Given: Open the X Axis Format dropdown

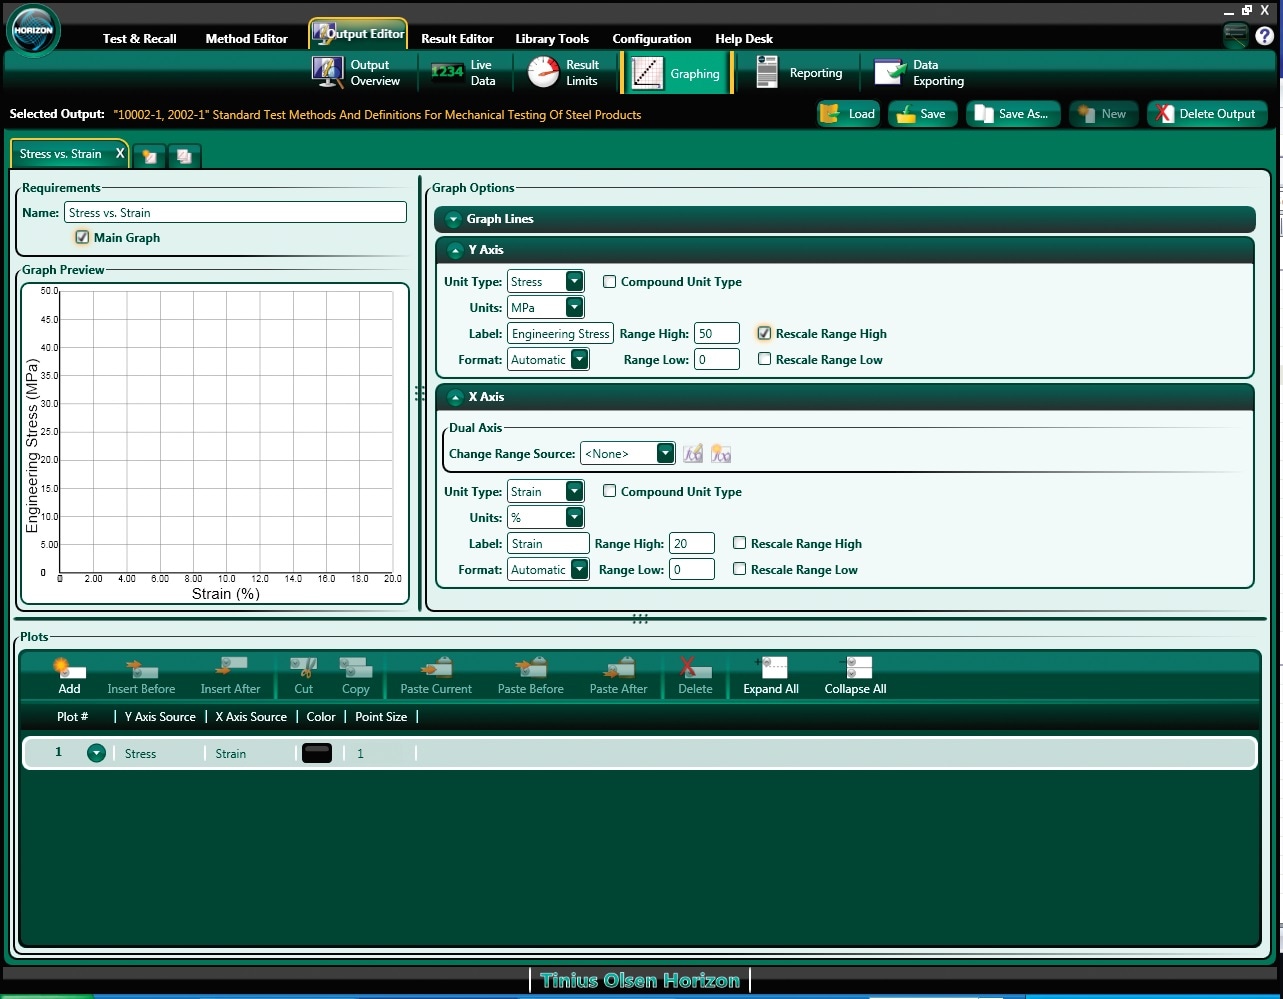Looking at the screenshot, I should pyautogui.click(x=579, y=570).
